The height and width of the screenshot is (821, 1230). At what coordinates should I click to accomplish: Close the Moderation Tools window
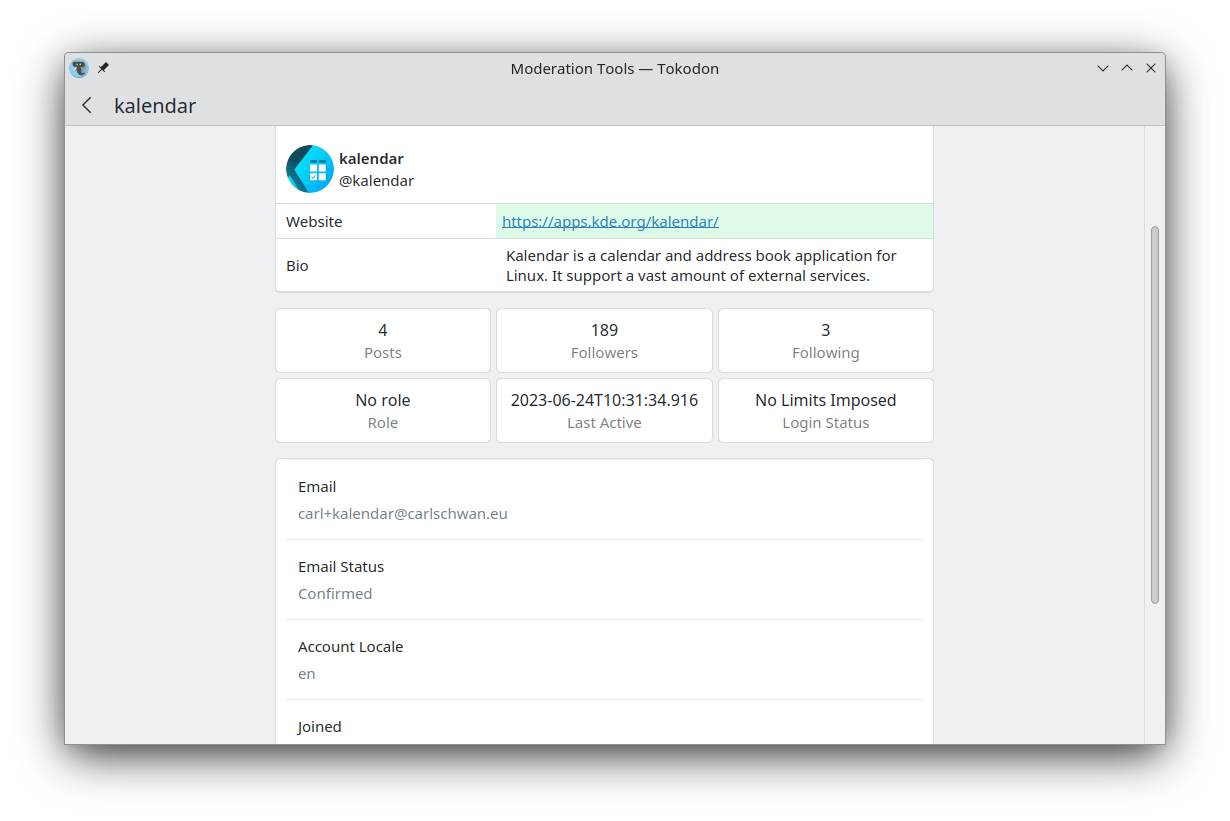[1151, 68]
